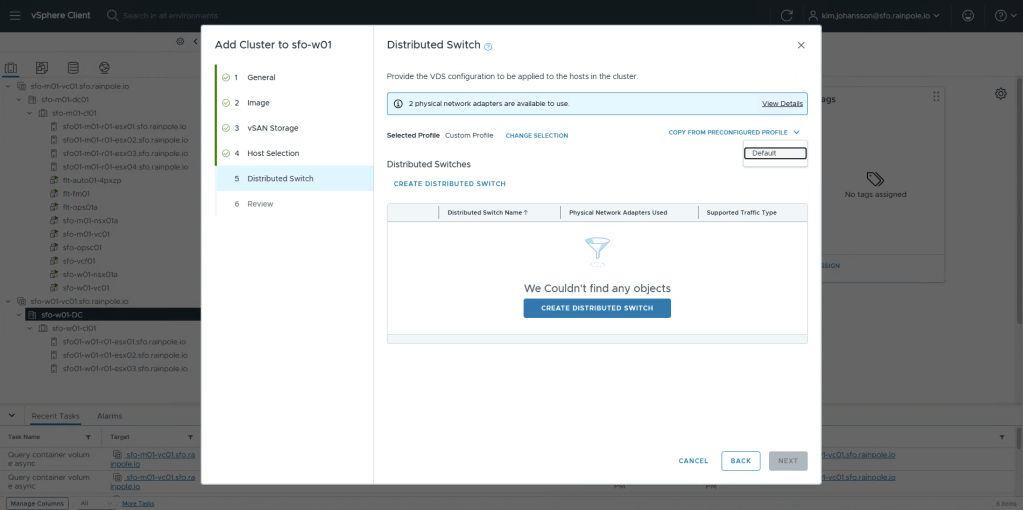Image resolution: width=1023 pixels, height=510 pixels.
Task: Click the feedback smiley icon
Action: tap(967, 15)
